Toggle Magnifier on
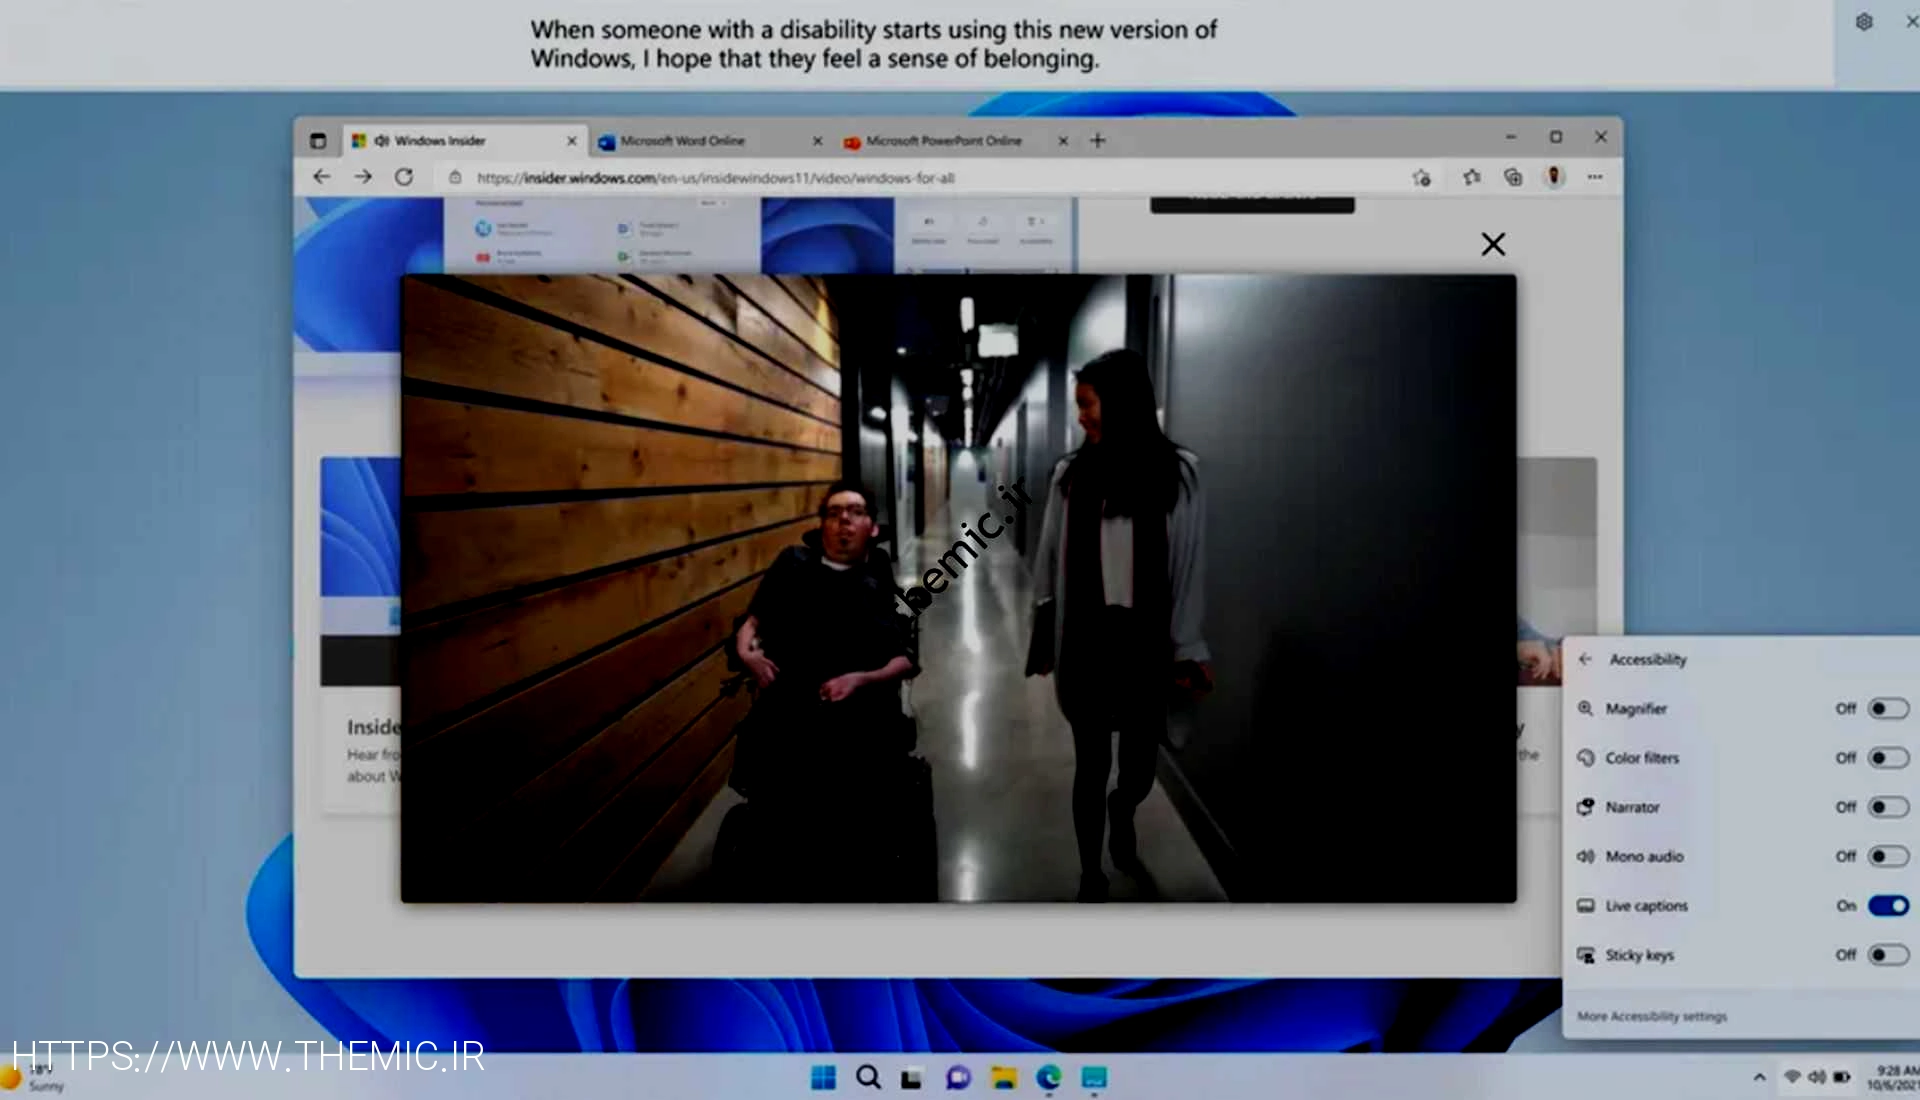The width and height of the screenshot is (1920, 1100). [x=1888, y=708]
